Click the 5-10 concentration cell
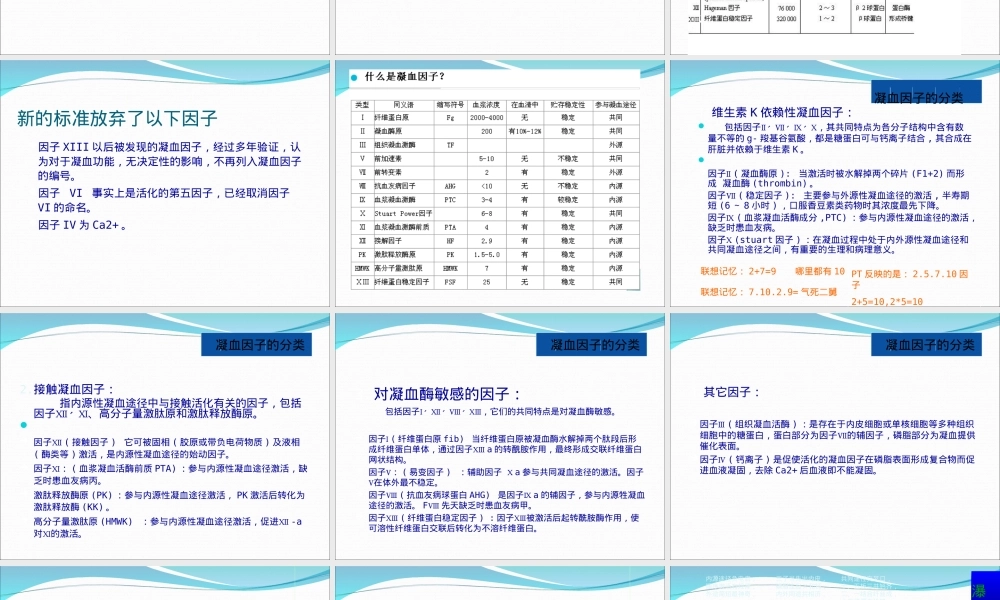Image resolution: width=1000 pixels, height=600 pixels. [x=487, y=159]
